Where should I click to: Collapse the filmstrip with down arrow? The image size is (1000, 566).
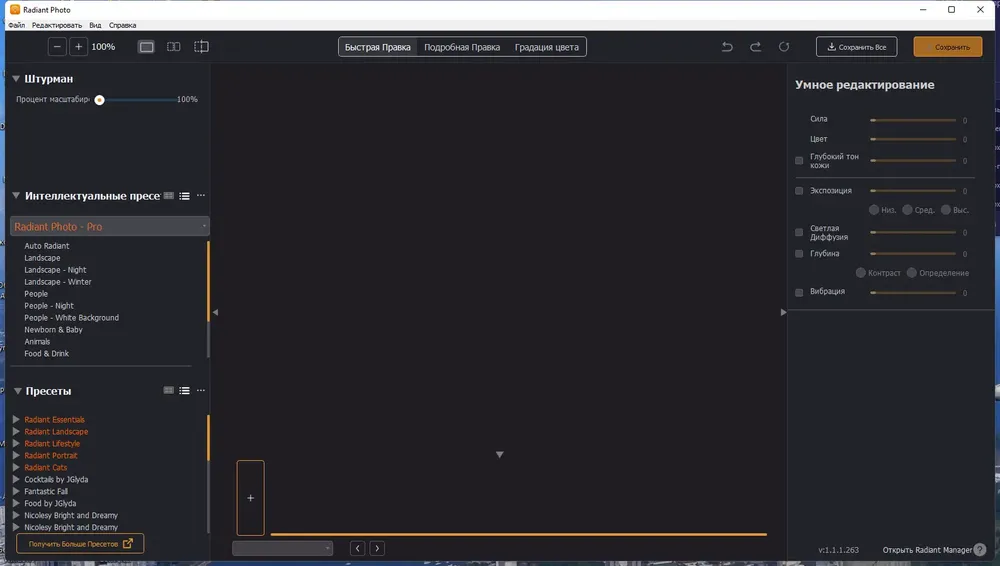(499, 454)
